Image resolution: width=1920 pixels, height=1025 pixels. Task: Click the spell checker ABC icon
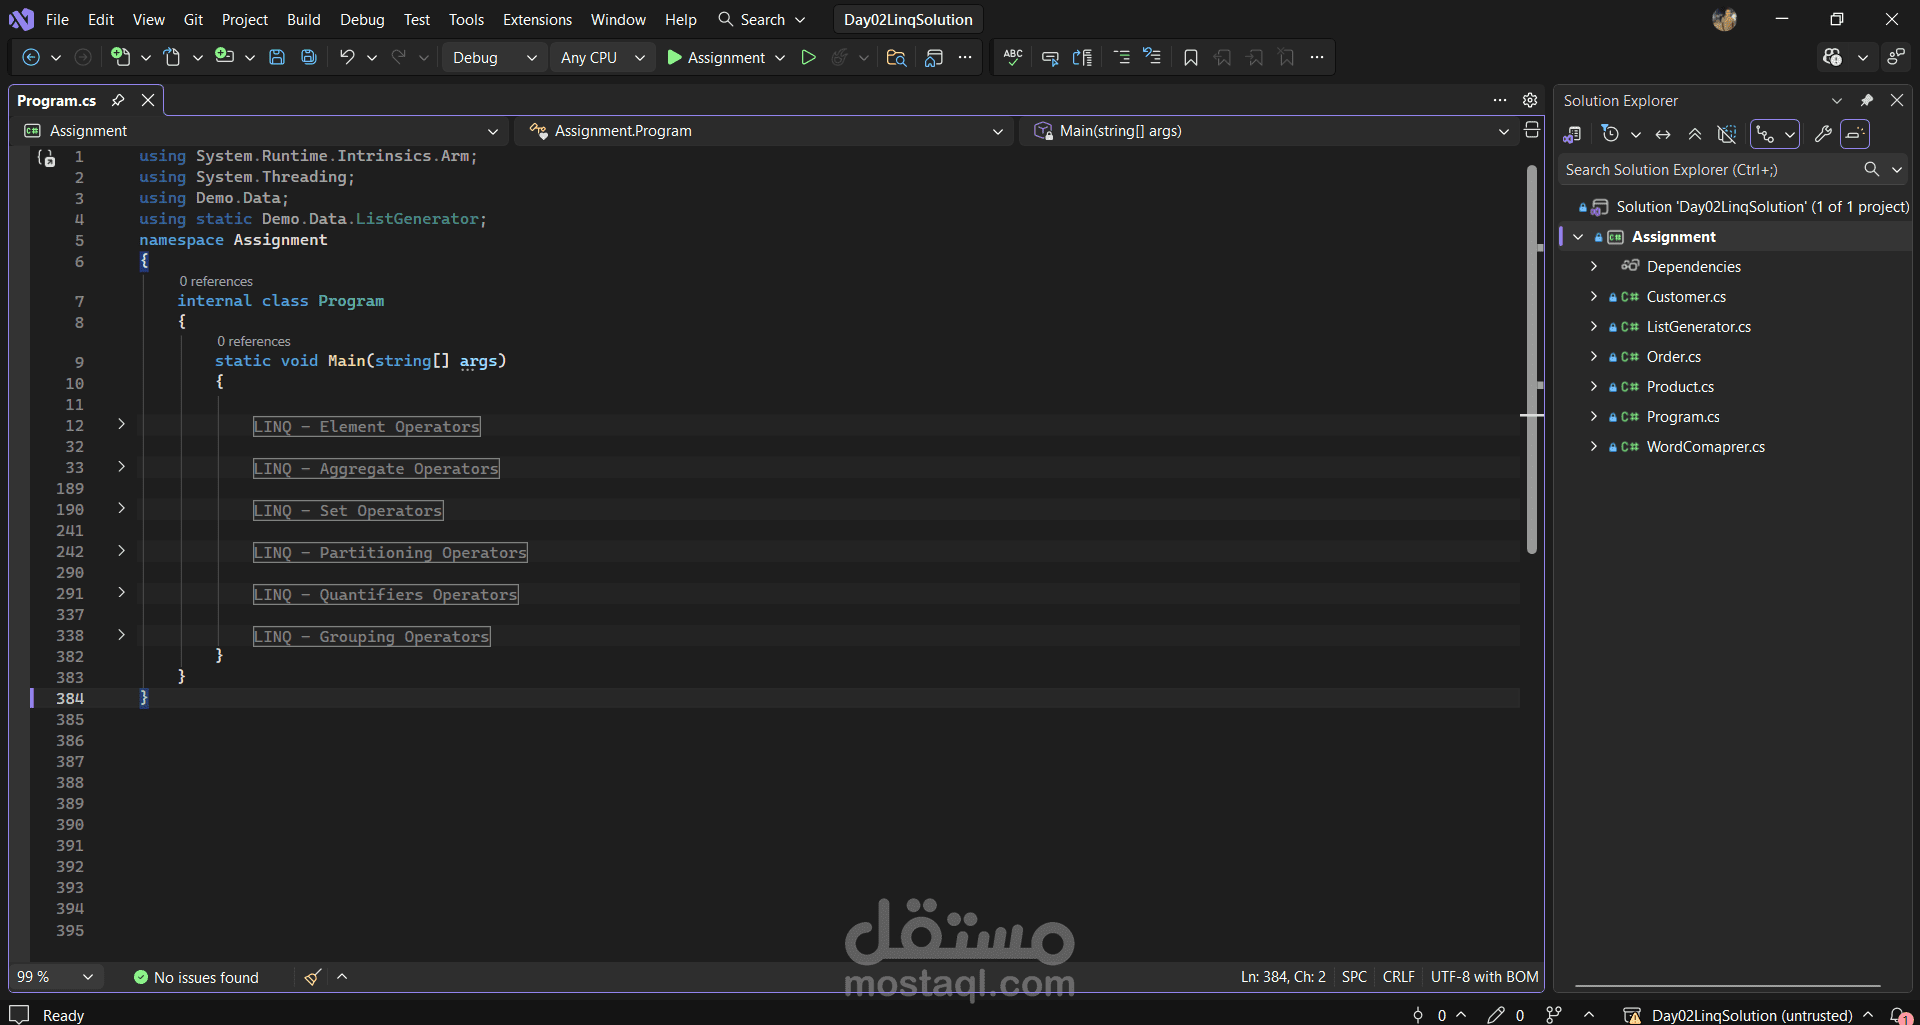click(x=1013, y=58)
